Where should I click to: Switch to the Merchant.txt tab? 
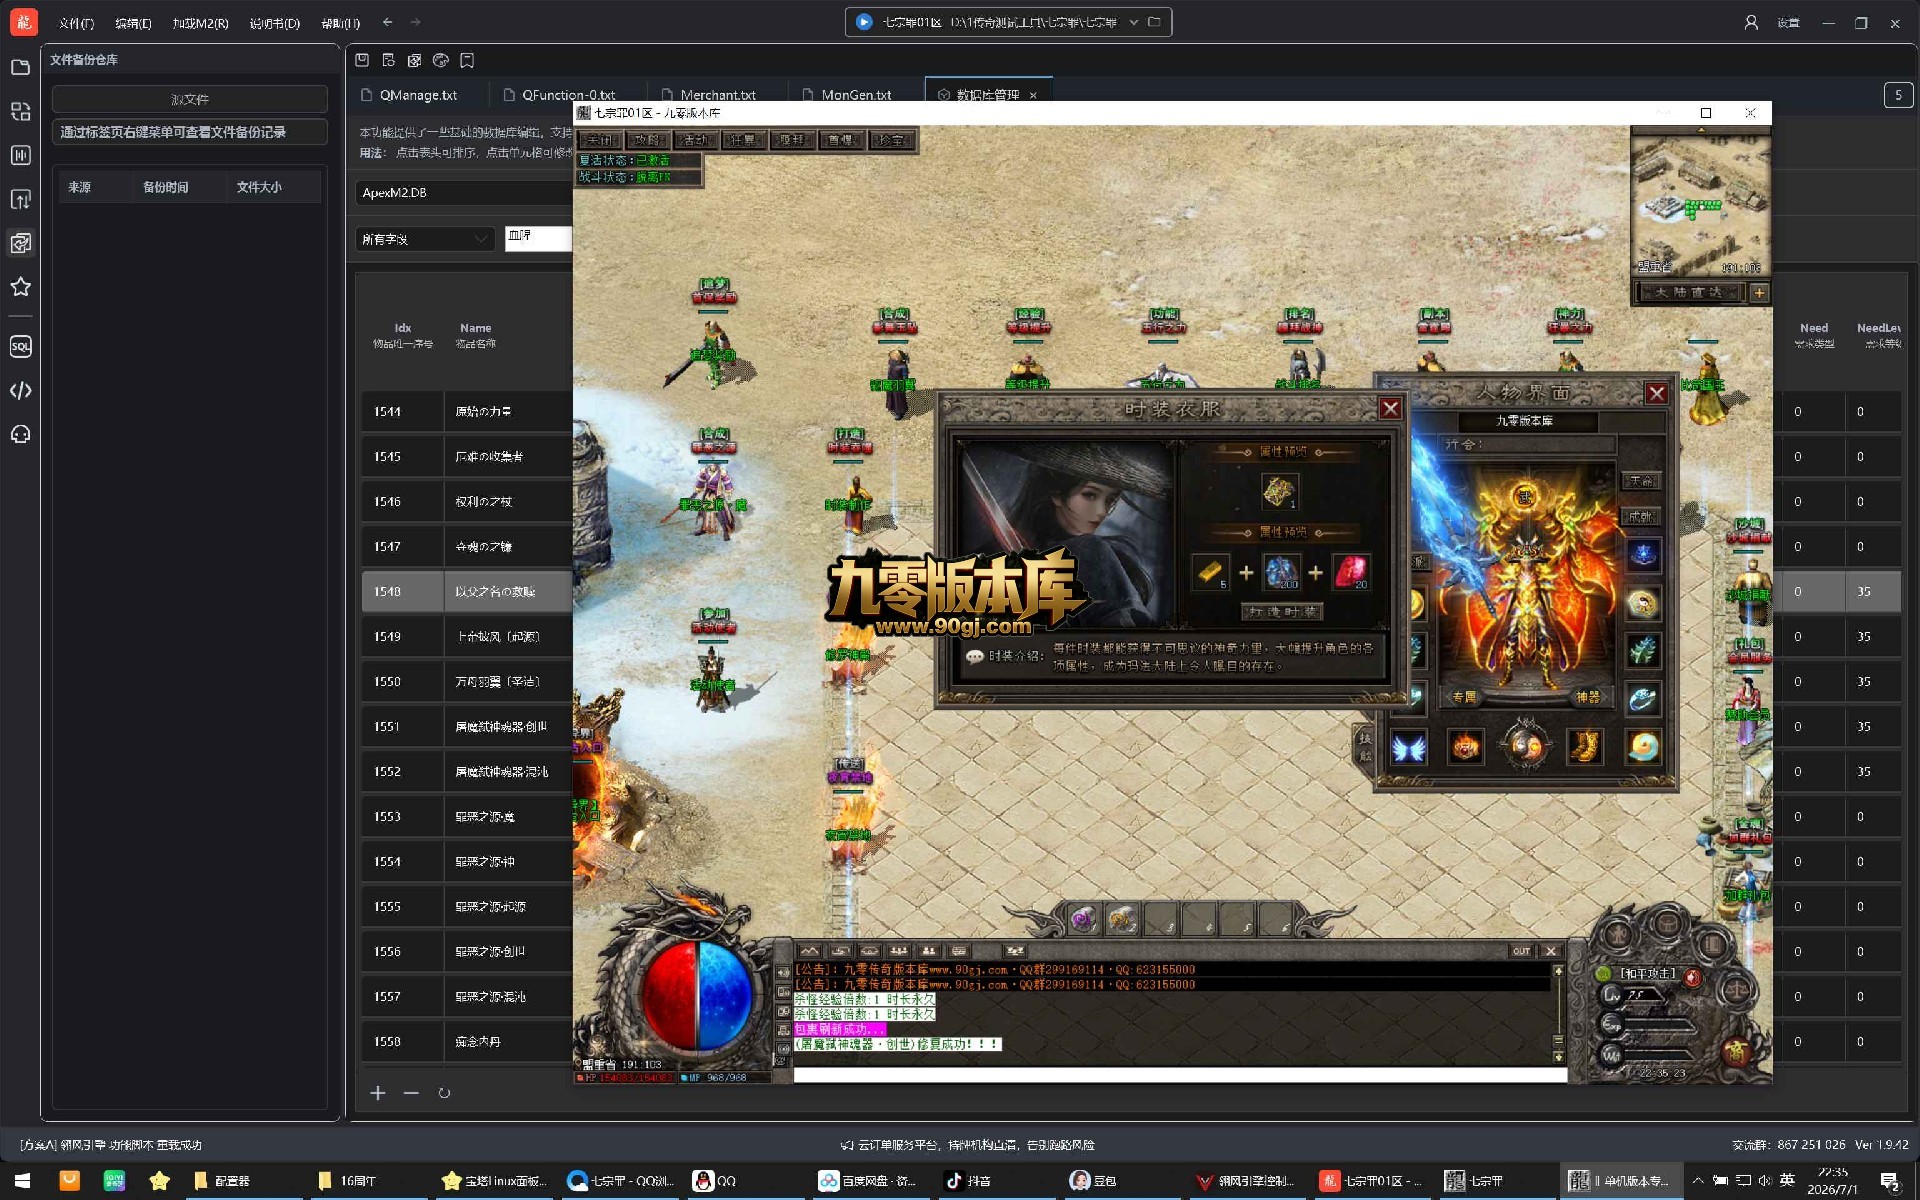pyautogui.click(x=718, y=95)
